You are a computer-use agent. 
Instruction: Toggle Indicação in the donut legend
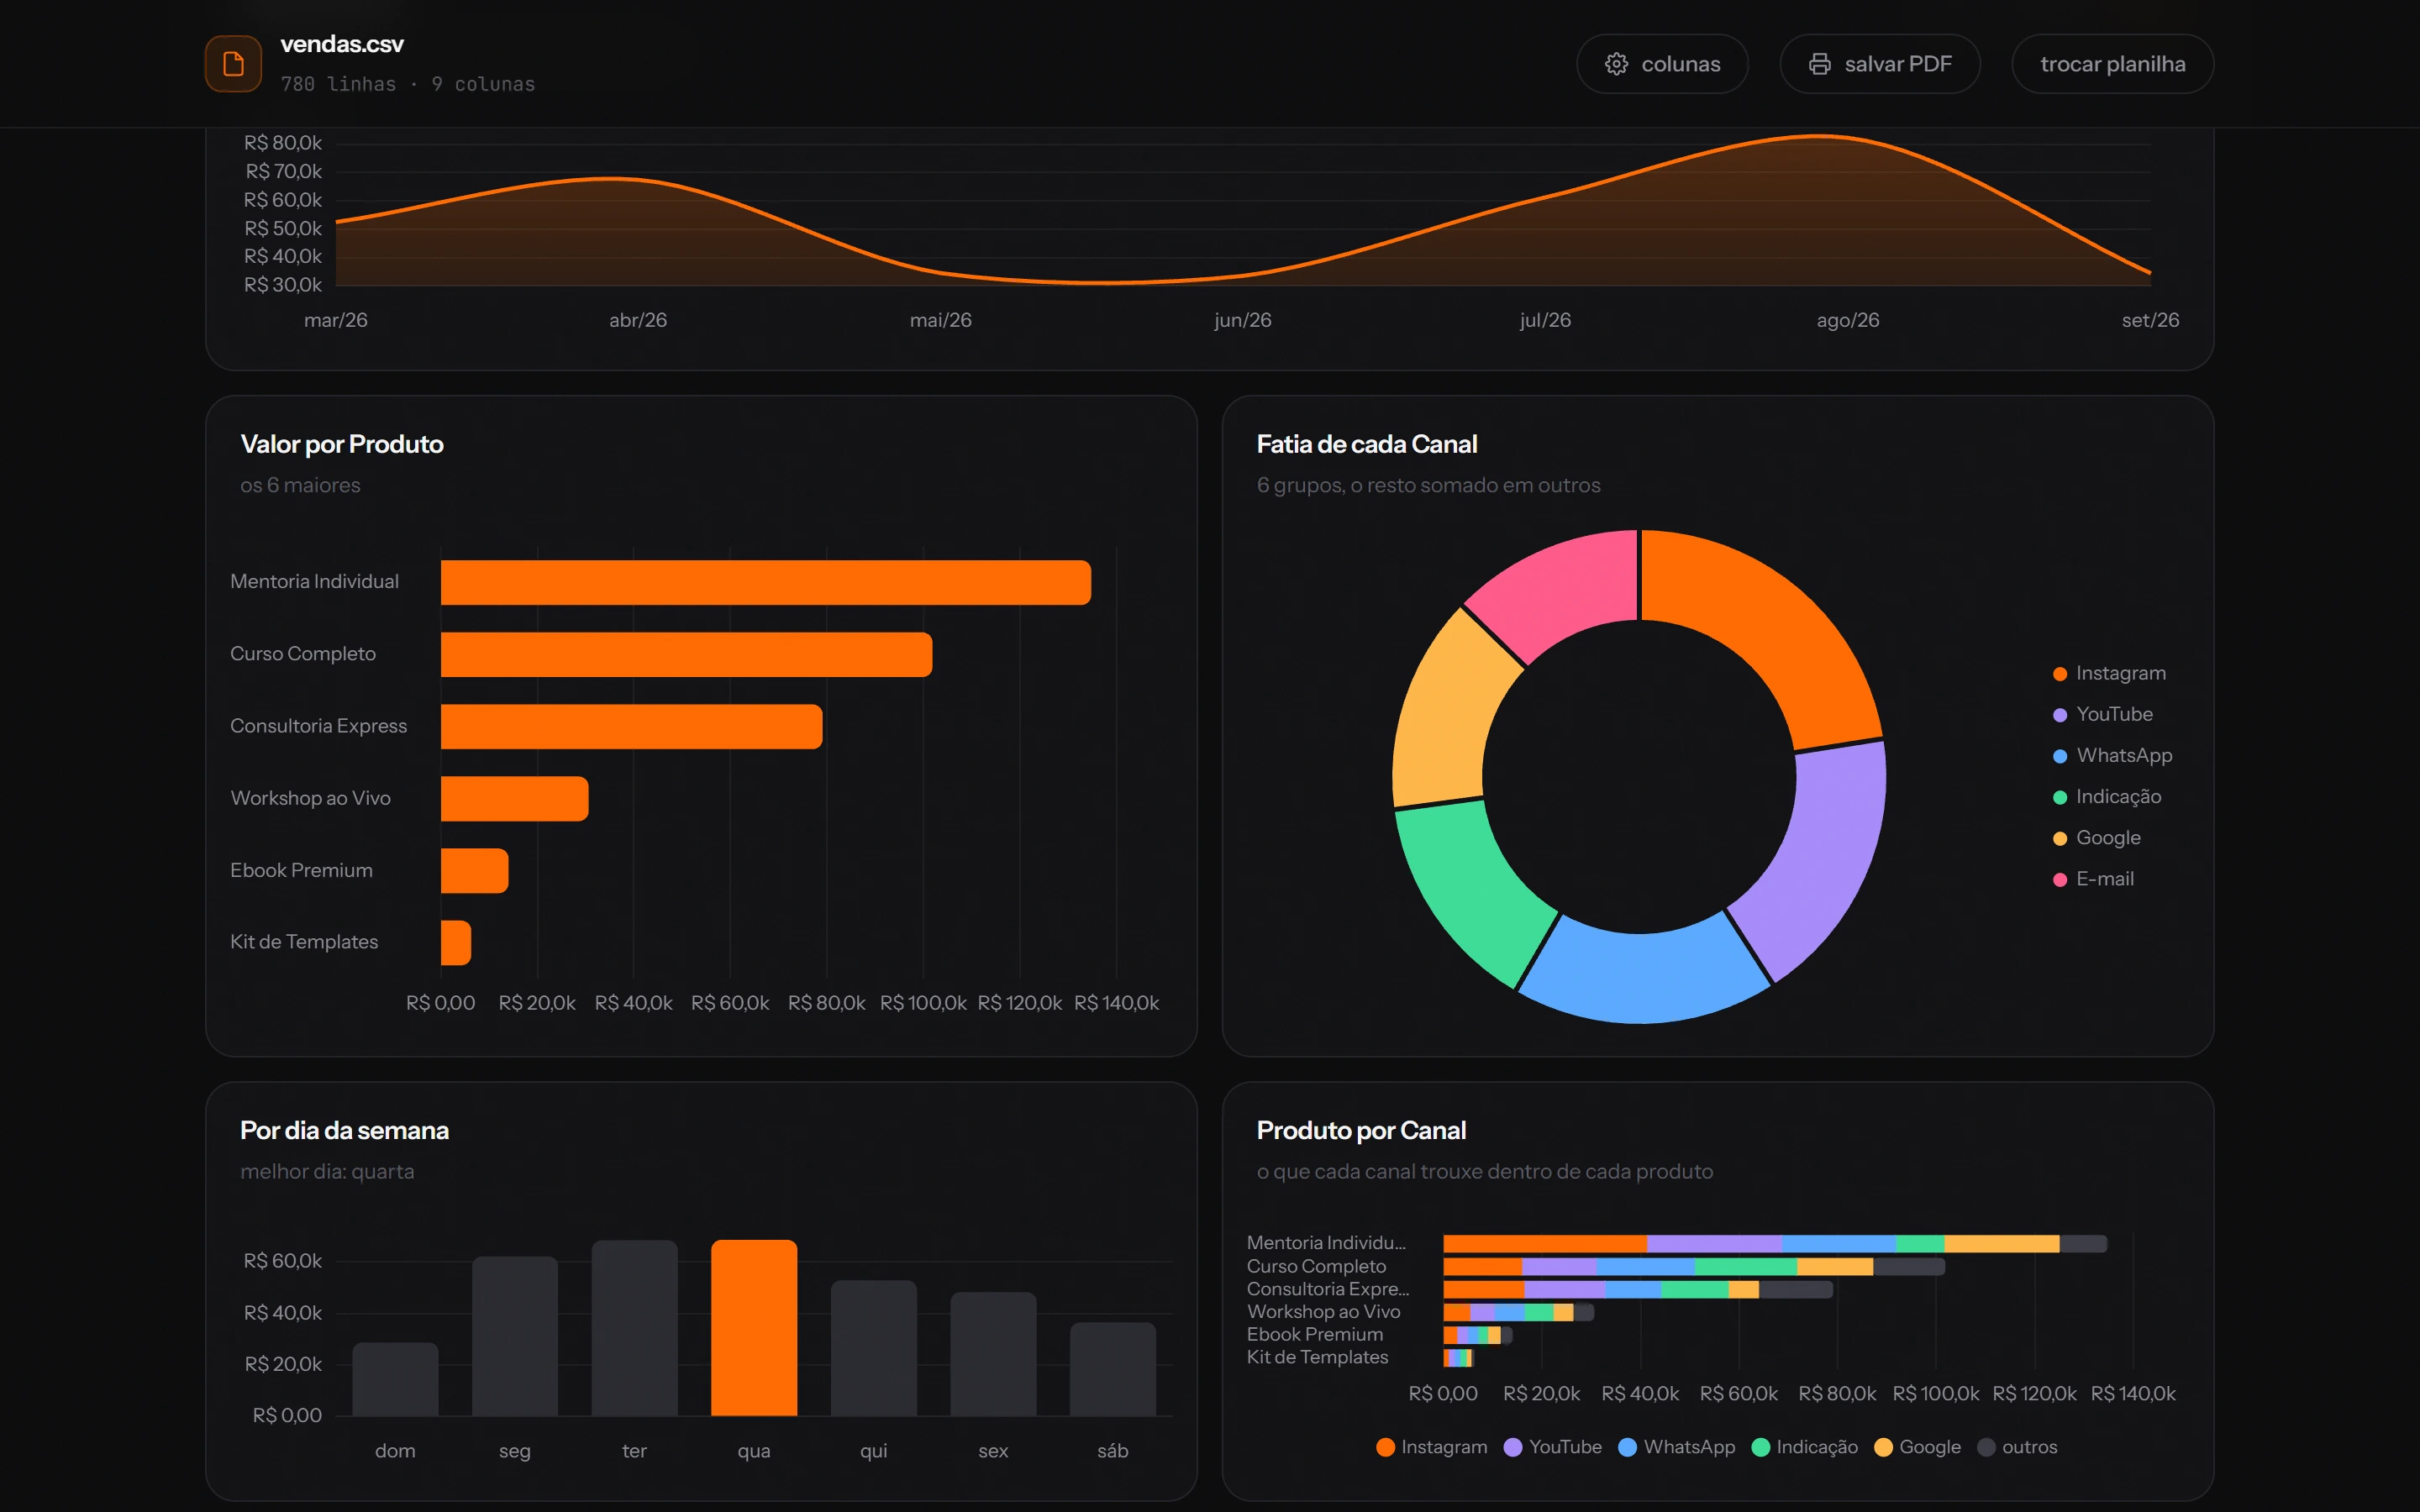pos(2106,796)
